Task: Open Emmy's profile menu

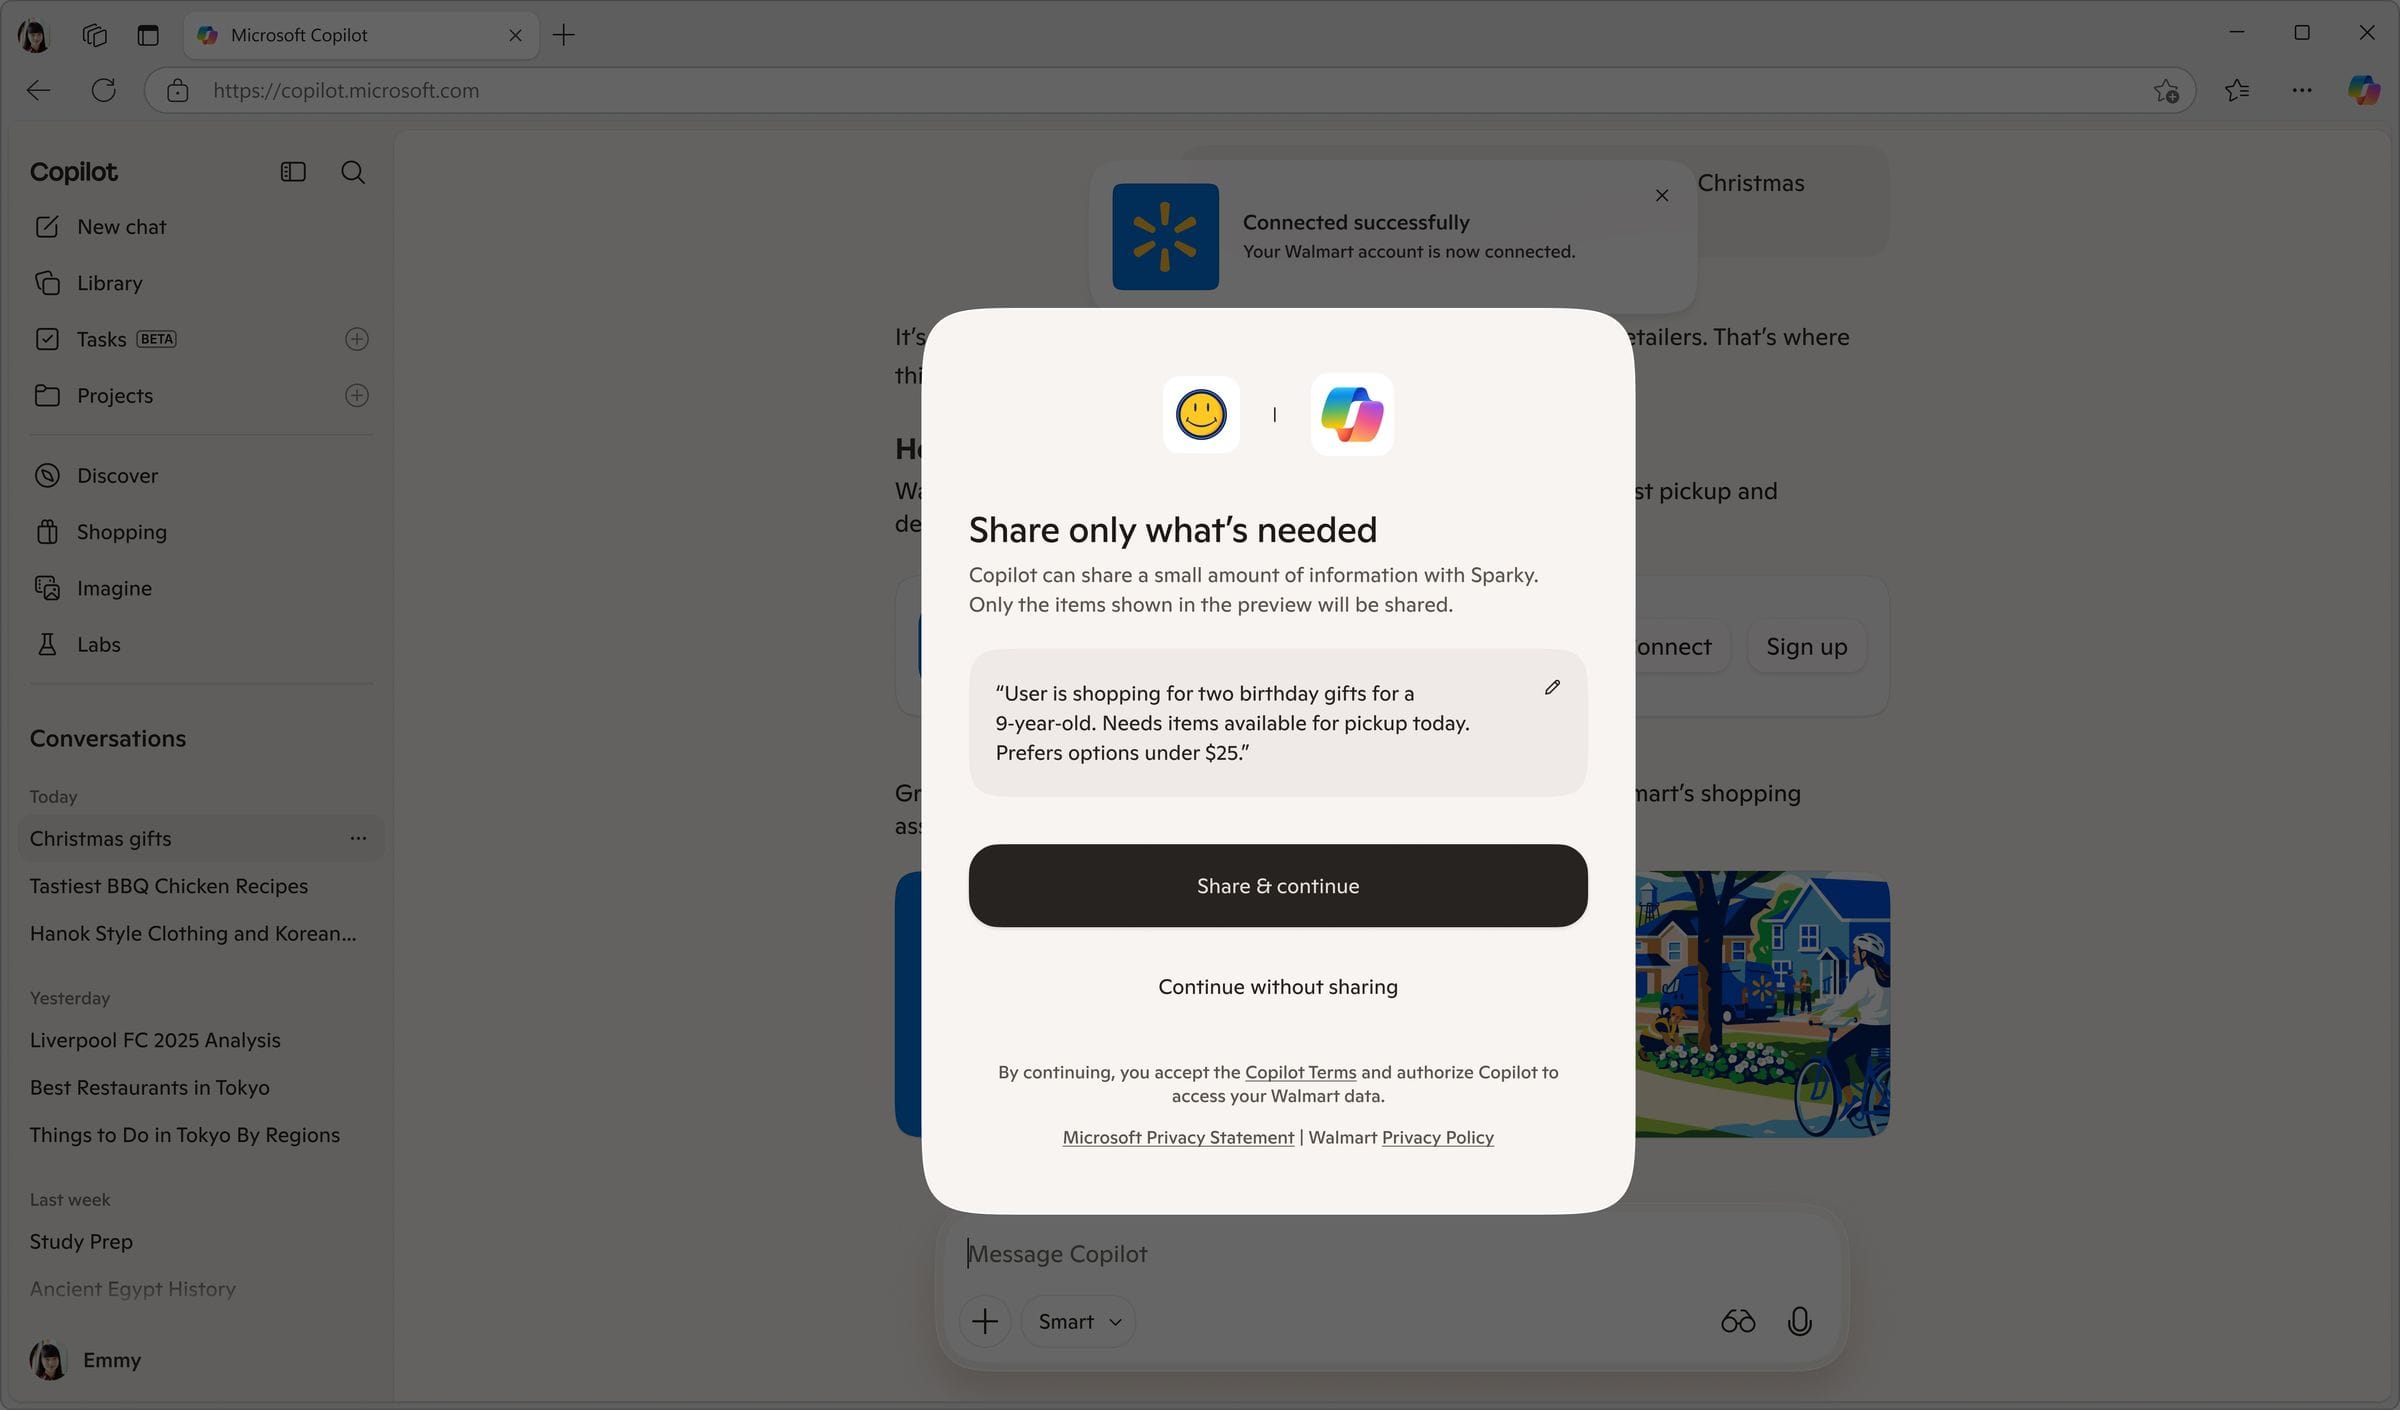Action: [x=86, y=1360]
